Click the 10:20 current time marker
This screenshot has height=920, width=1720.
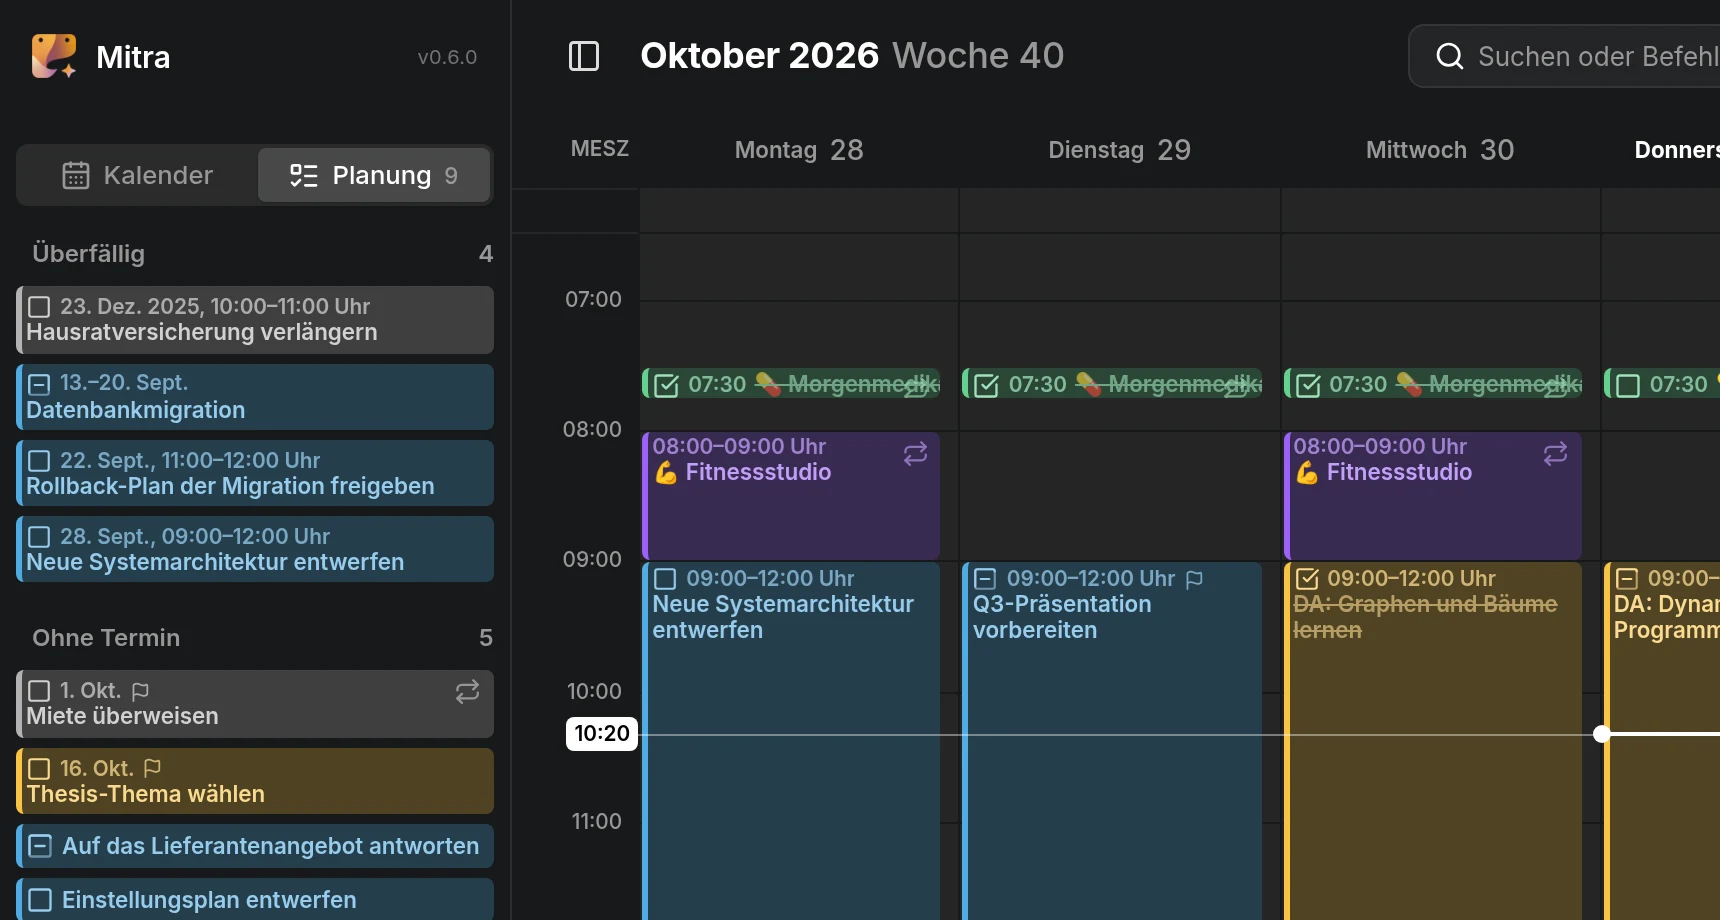(602, 734)
